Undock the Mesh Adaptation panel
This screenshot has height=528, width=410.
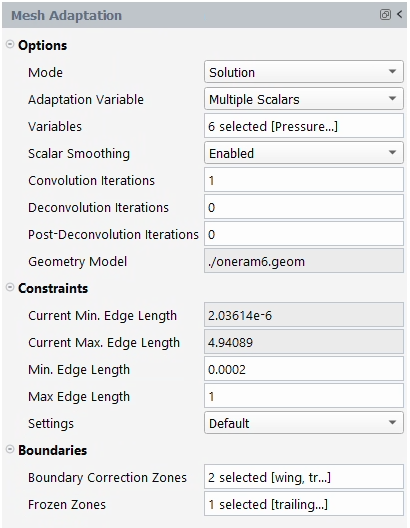point(385,14)
